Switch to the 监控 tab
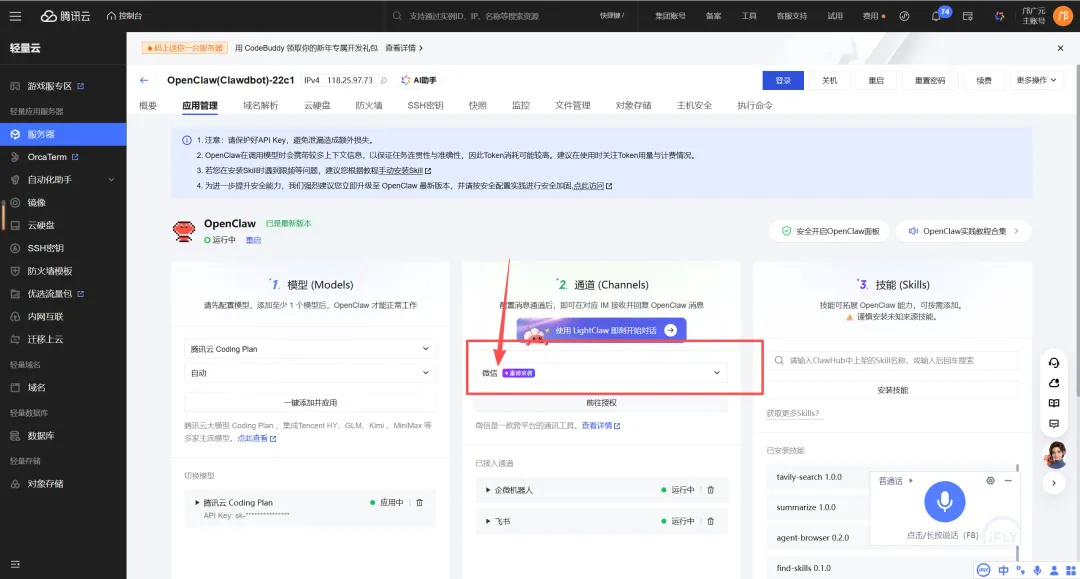Screen dimensions: 1080x579 point(521,105)
